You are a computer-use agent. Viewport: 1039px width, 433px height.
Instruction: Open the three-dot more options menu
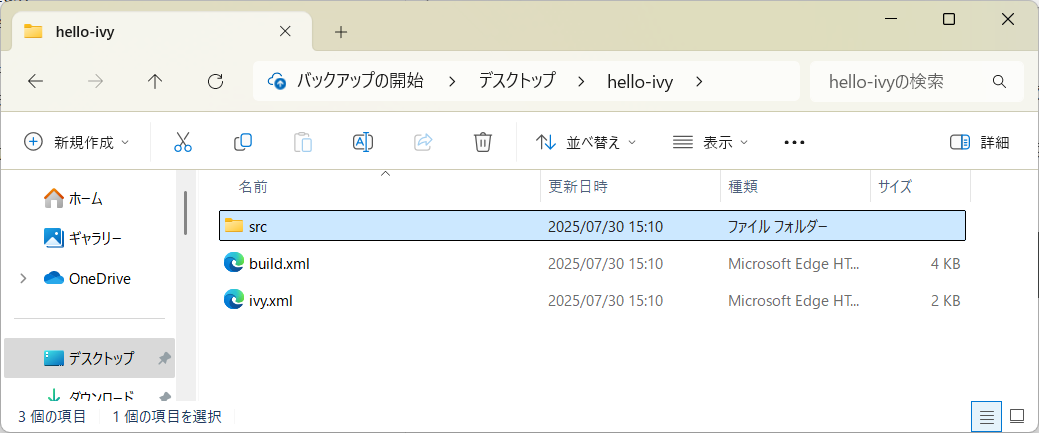tap(794, 142)
